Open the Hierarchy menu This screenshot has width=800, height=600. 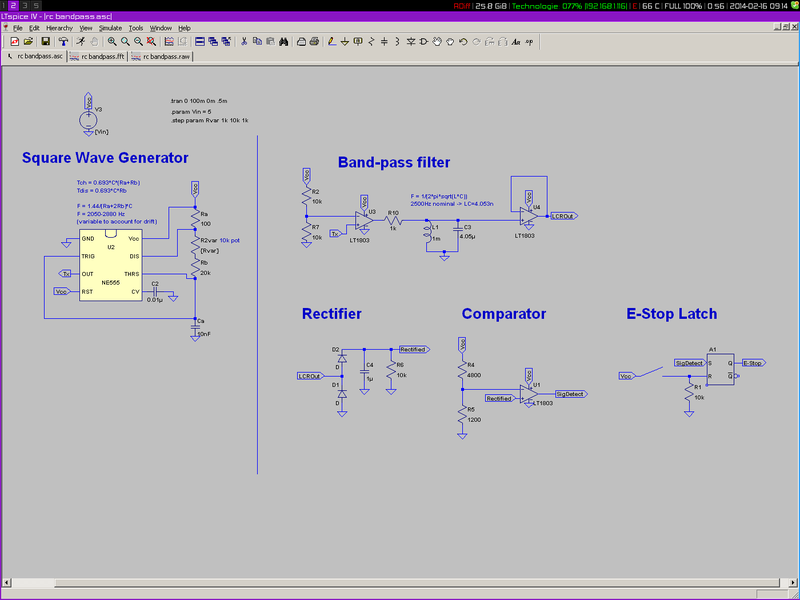[x=59, y=28]
